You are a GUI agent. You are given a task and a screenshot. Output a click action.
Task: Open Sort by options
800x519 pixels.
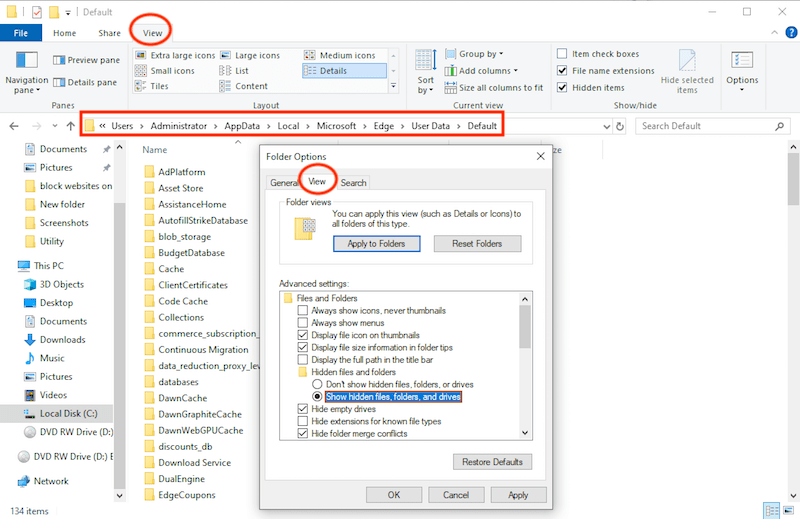click(x=426, y=72)
